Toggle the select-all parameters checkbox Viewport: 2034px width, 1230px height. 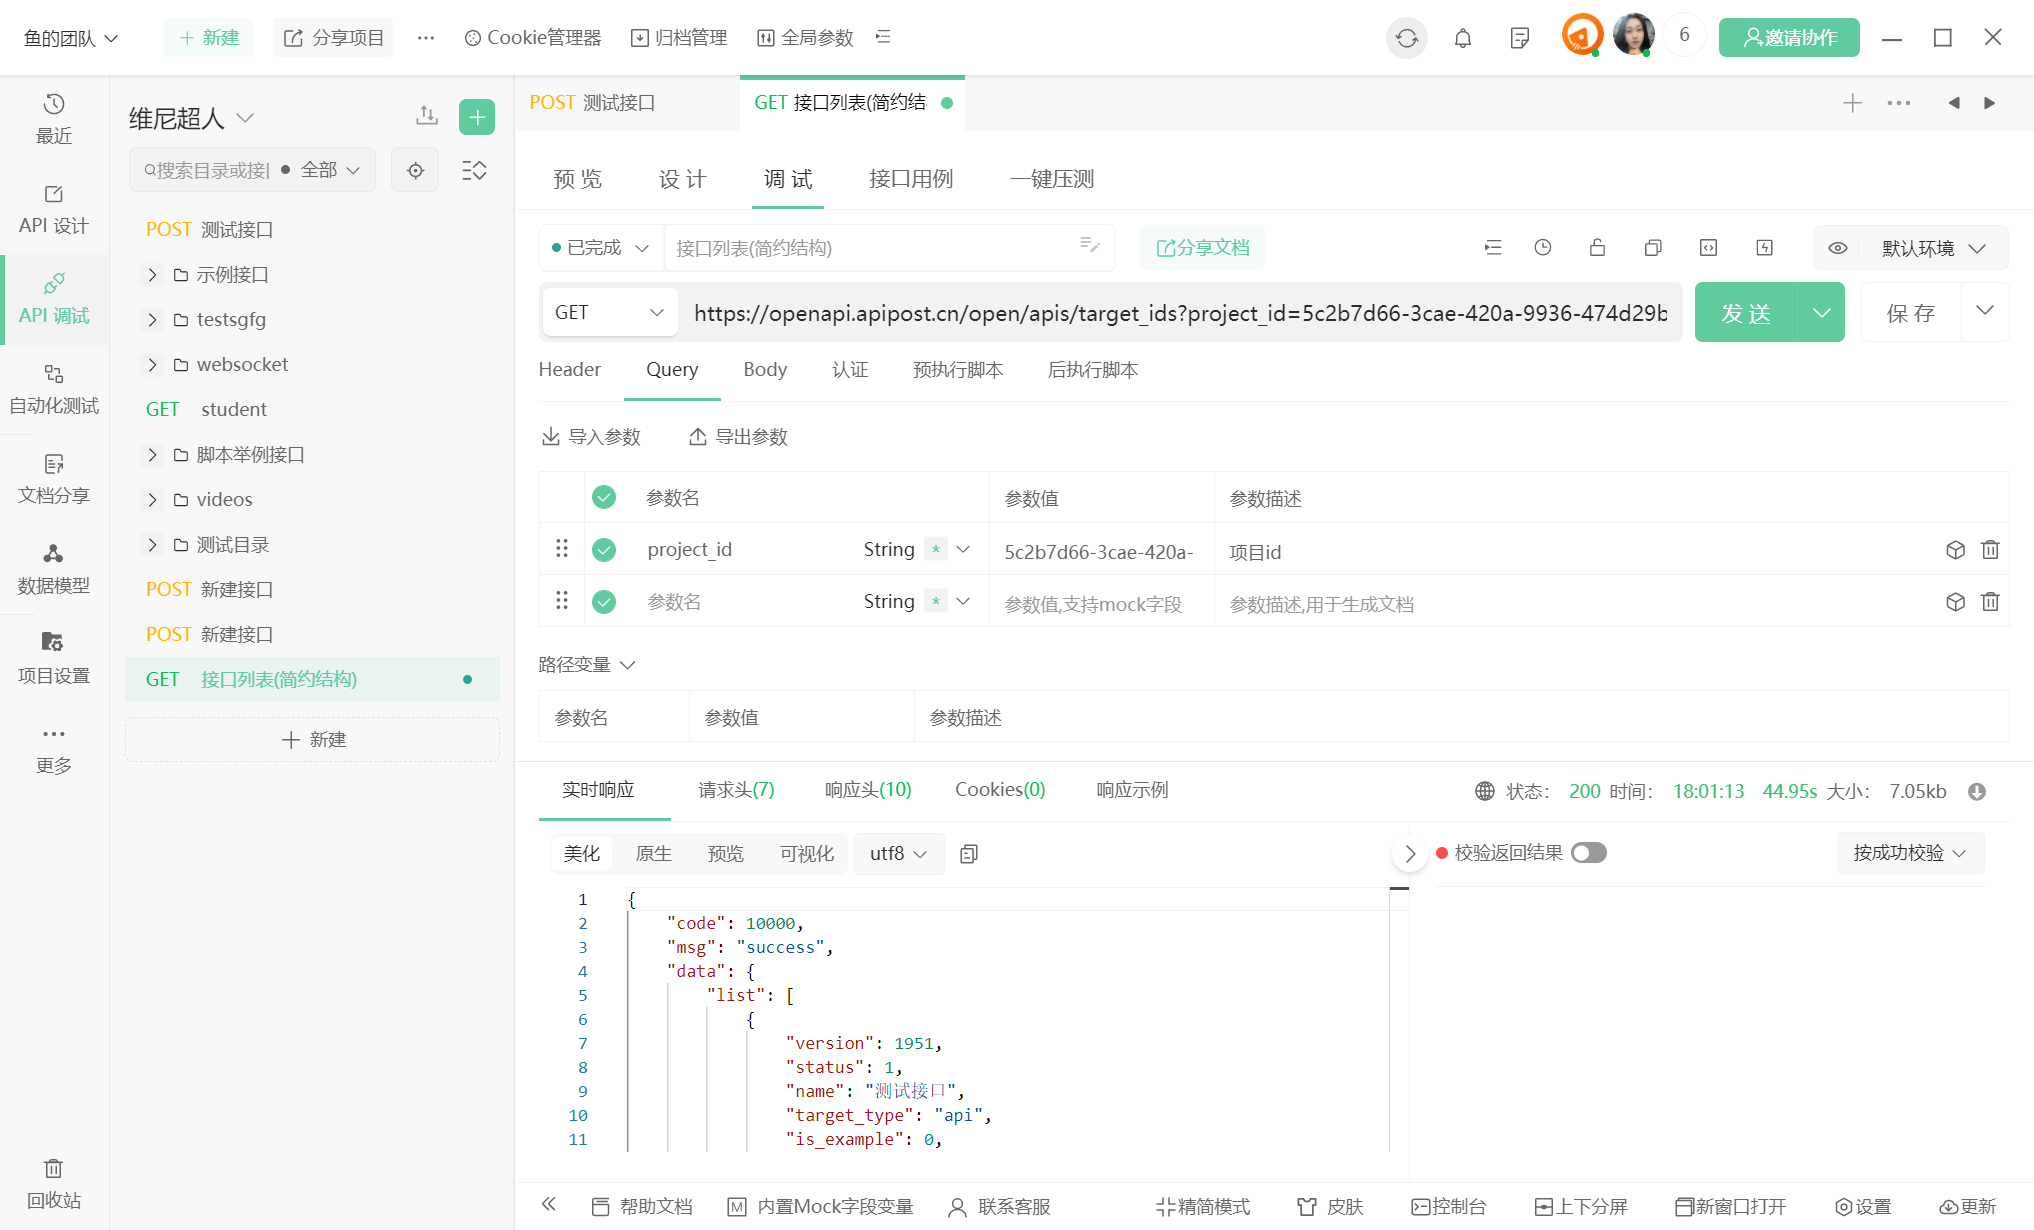[x=604, y=497]
